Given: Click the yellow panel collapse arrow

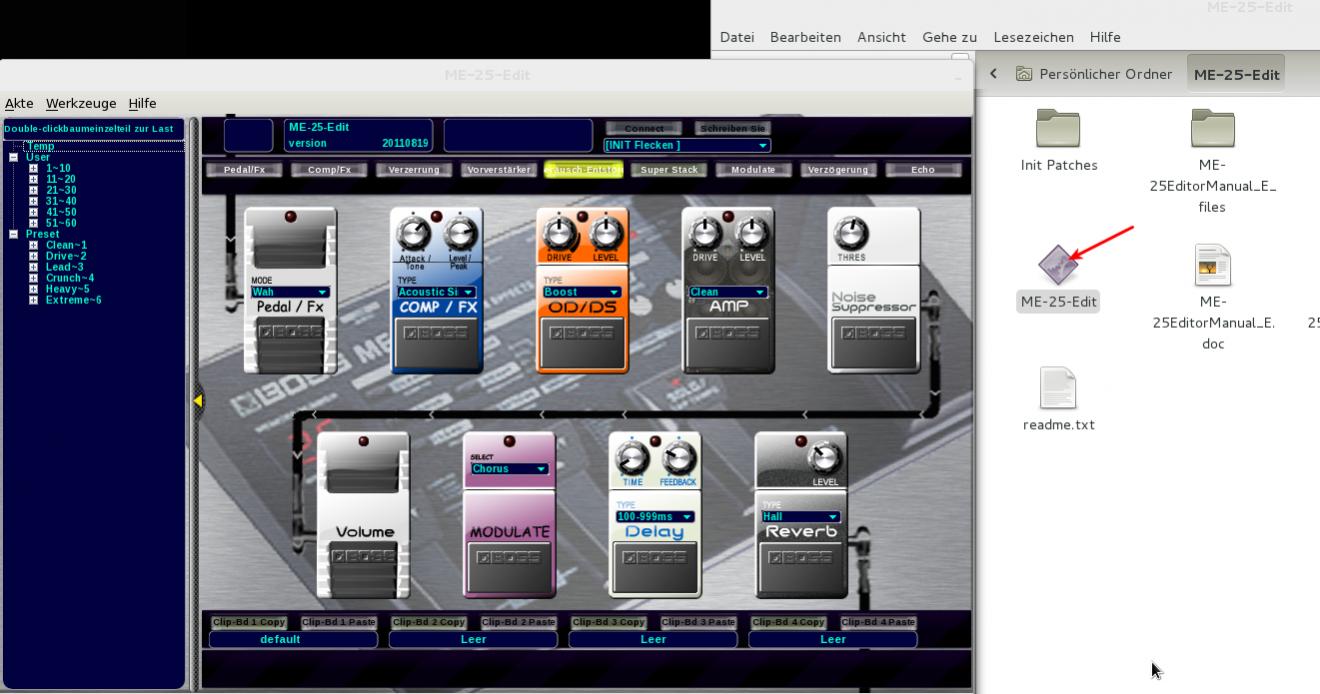Looking at the screenshot, I should coord(198,401).
